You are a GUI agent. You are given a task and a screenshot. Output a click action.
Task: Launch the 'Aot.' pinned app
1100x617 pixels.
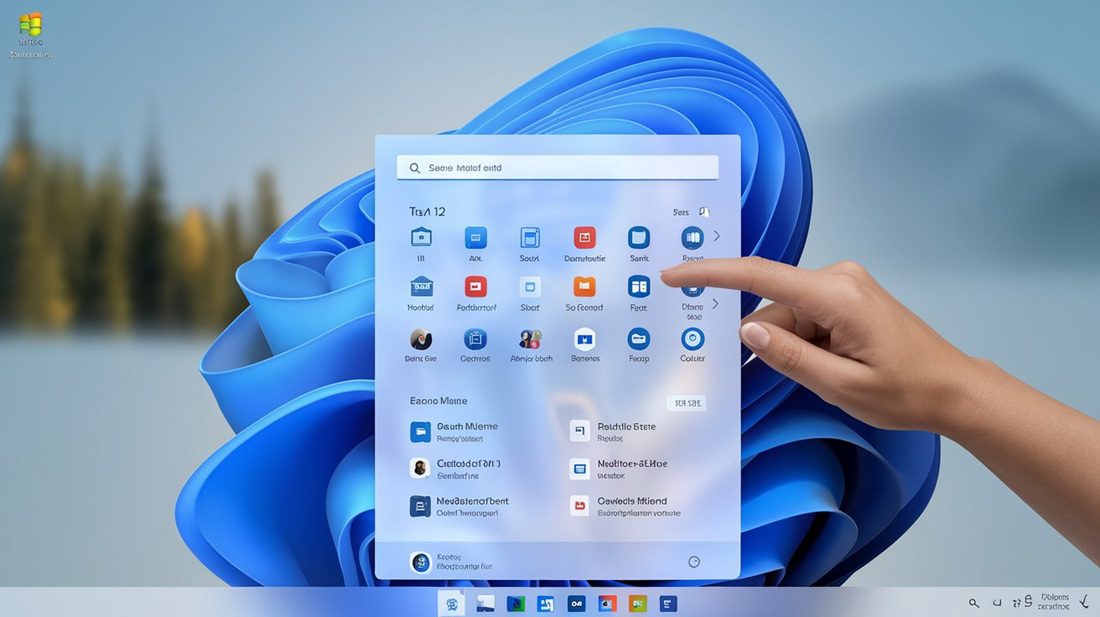click(x=476, y=238)
